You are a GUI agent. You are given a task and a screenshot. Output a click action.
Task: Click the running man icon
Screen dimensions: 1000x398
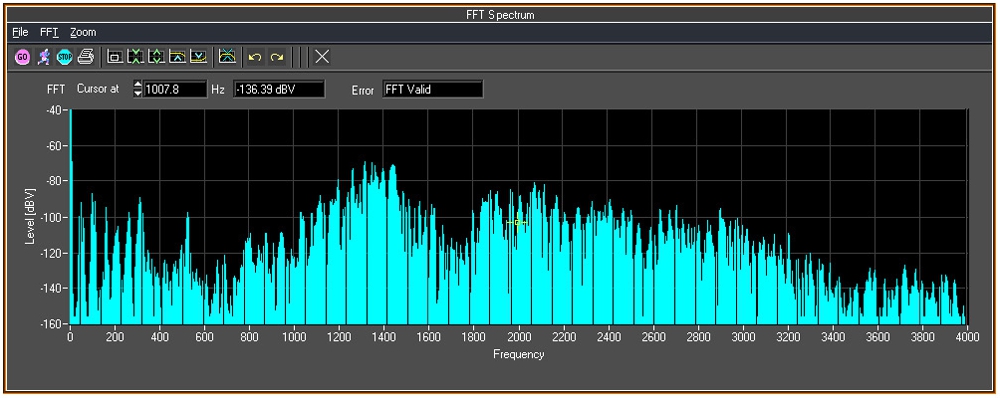pos(43,57)
